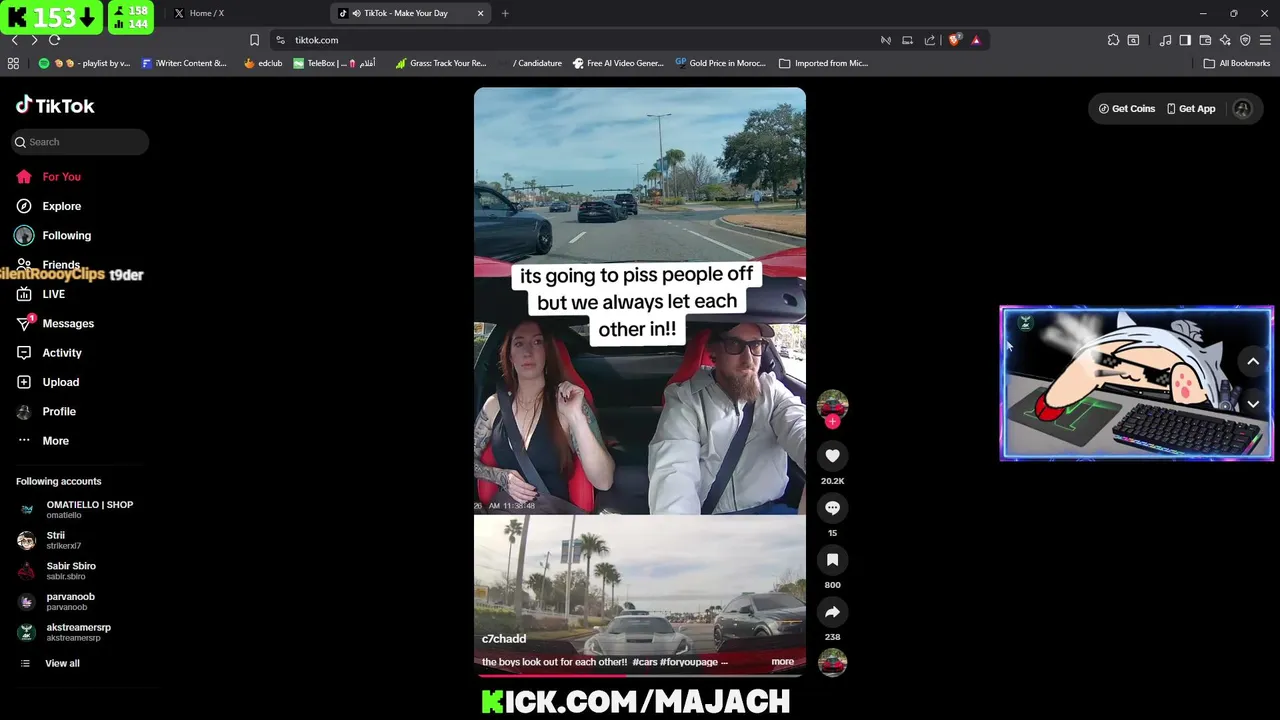Image resolution: width=1280 pixels, height=720 pixels.
Task: Switch to the Home / X browser tab
Action: (245, 13)
